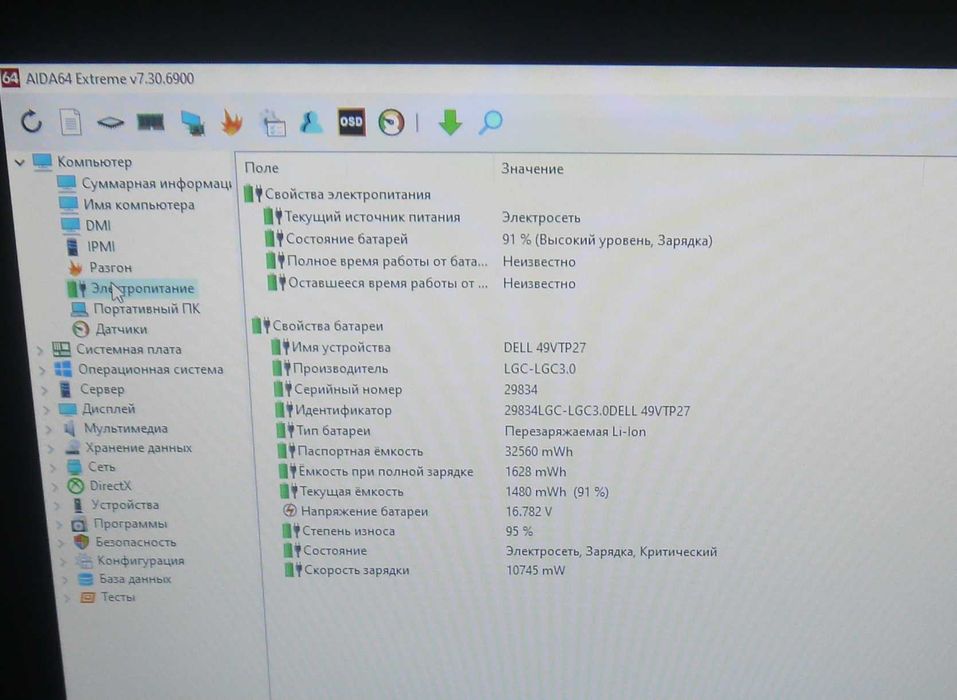The width and height of the screenshot is (957, 700).
Task: Expand the Сеть node arrow
Action: point(55,467)
